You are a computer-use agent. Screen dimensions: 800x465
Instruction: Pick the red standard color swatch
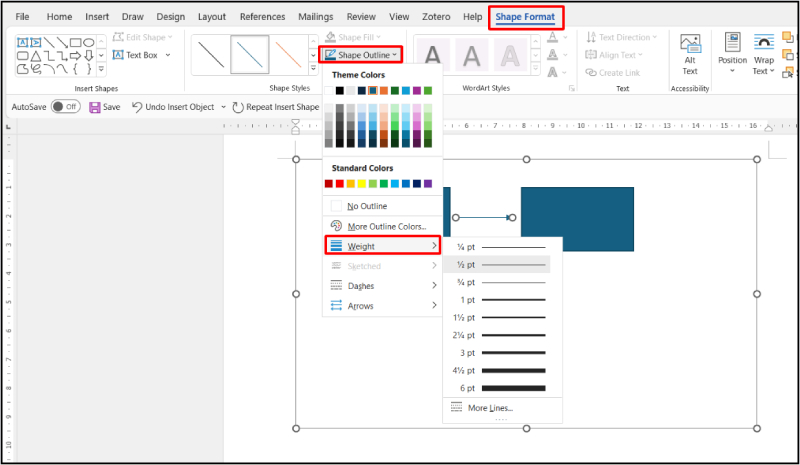[x=342, y=184]
